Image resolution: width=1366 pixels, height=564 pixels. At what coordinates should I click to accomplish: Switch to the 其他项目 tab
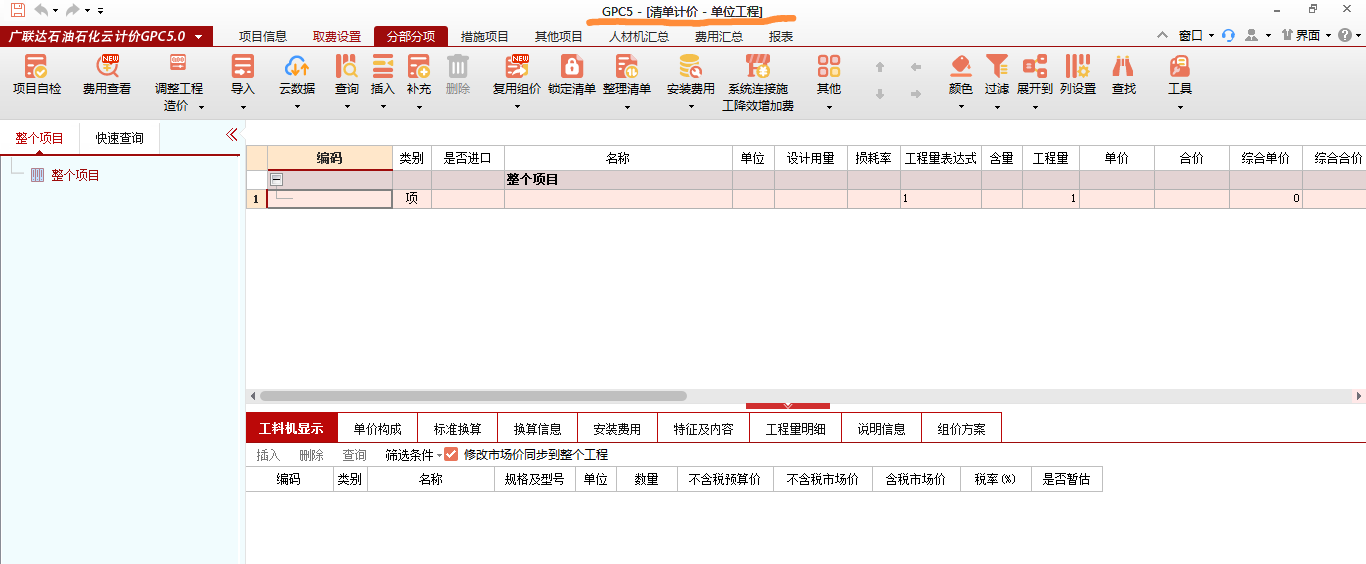click(x=559, y=36)
